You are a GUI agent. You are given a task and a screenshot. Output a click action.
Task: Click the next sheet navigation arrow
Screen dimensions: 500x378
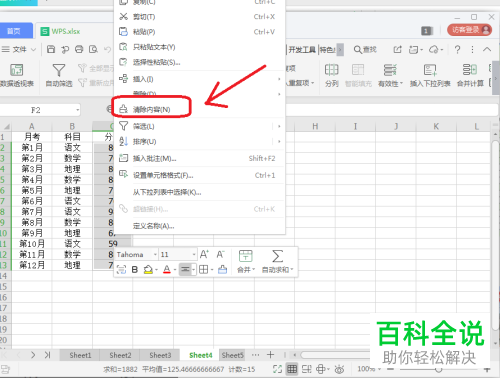pos(33,355)
